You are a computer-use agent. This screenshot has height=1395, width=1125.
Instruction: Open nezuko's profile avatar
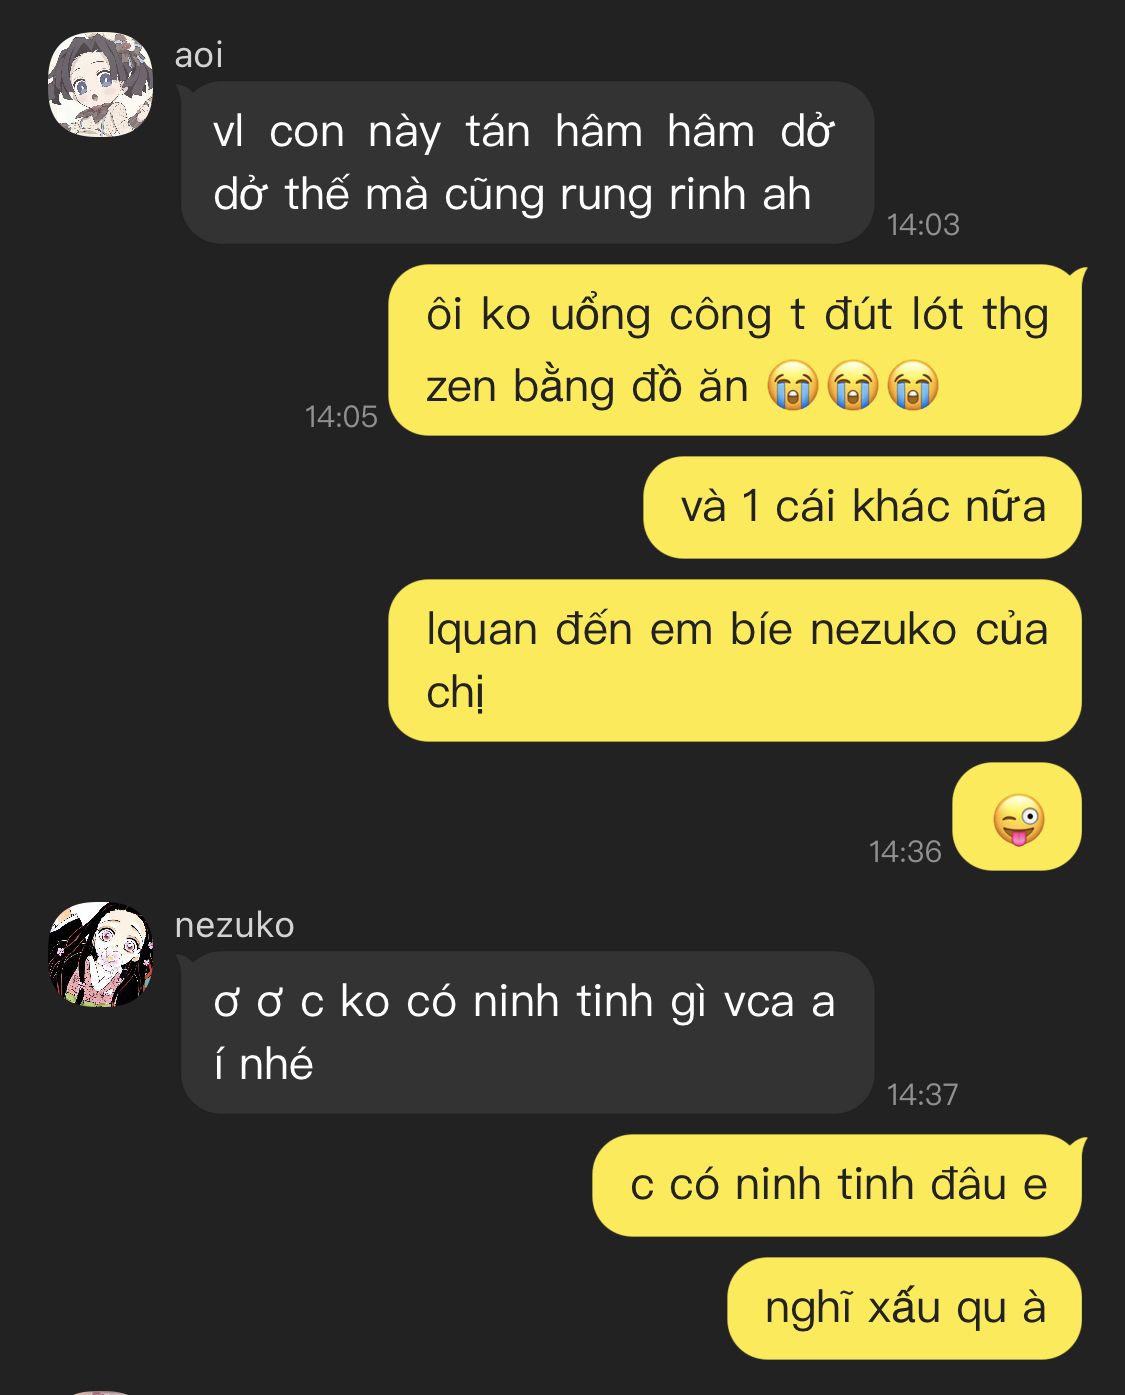click(101, 955)
